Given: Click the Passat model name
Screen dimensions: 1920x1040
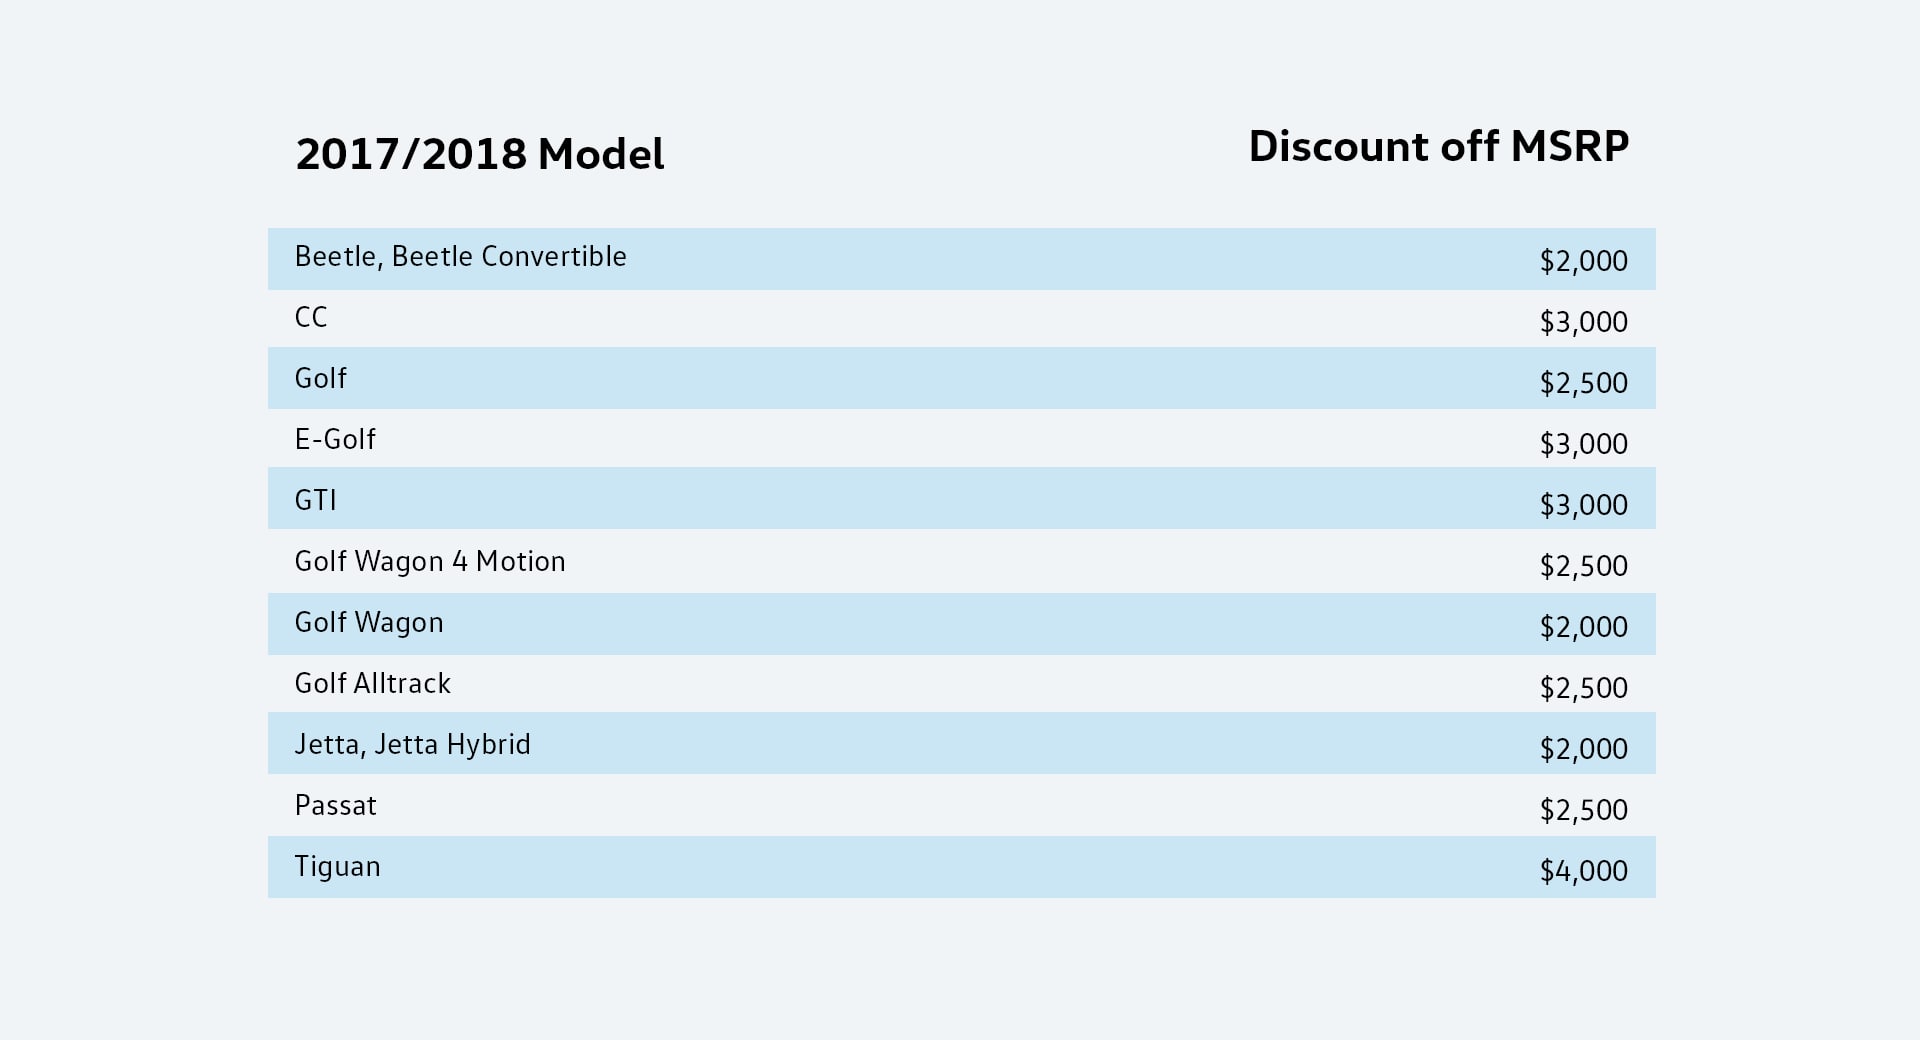Looking at the screenshot, I should (335, 806).
